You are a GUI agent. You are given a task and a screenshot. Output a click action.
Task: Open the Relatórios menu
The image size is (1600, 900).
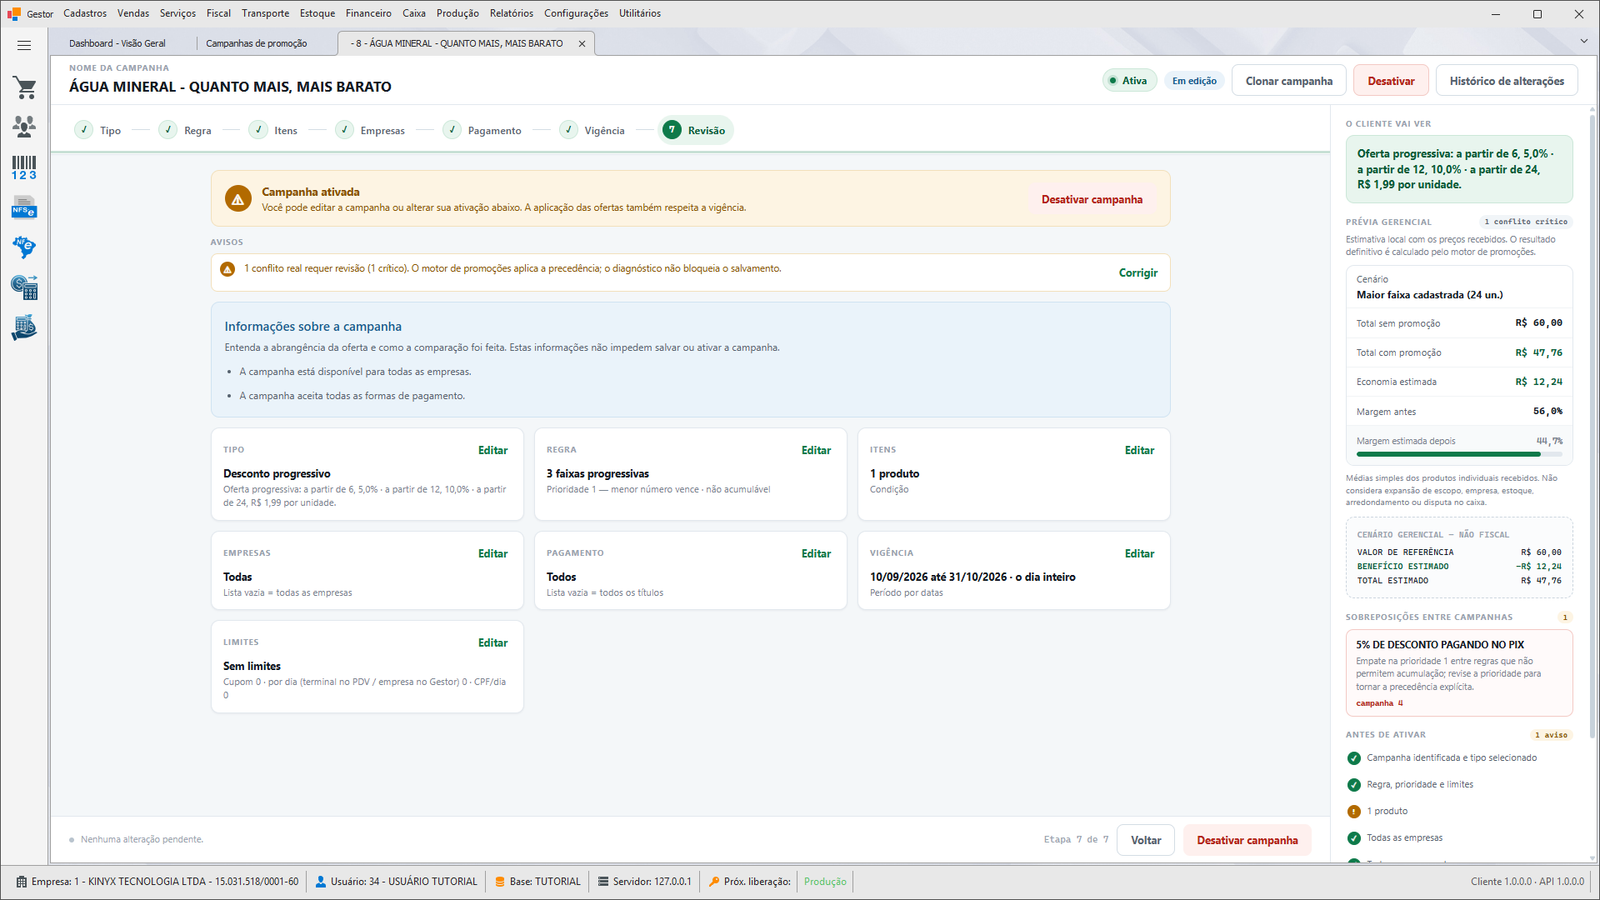click(x=511, y=13)
